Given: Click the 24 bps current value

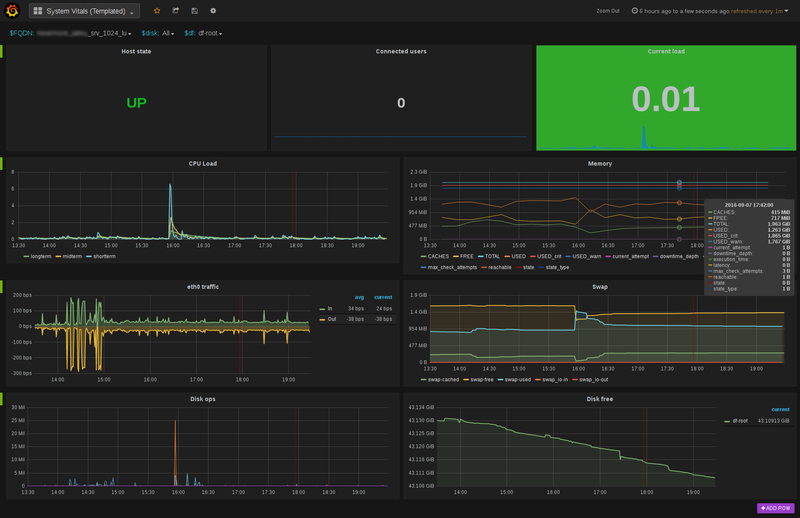Looking at the screenshot, I should [x=384, y=309].
